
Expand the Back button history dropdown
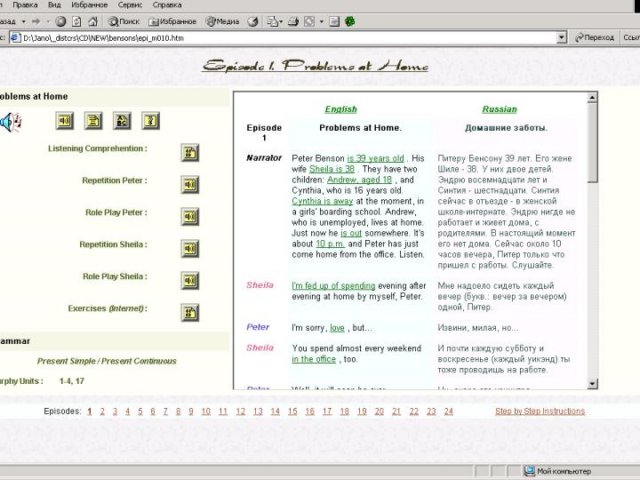pyautogui.click(x=24, y=21)
